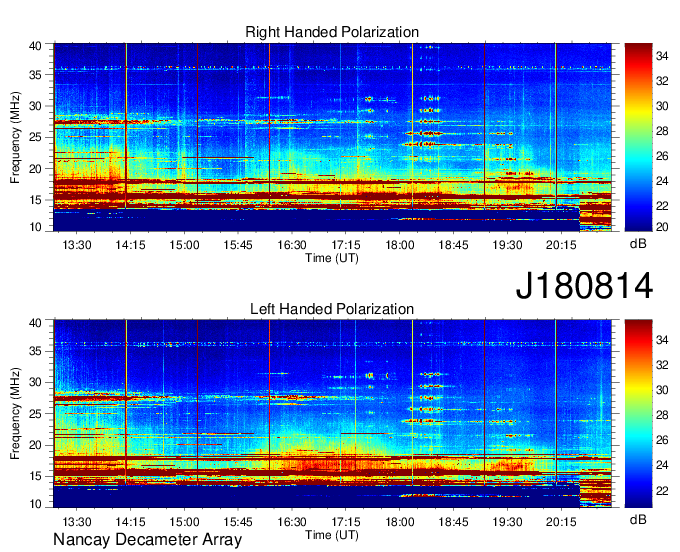Click 22 value on Left Handed color bar
This screenshot has width=680, height=552.
(662, 491)
